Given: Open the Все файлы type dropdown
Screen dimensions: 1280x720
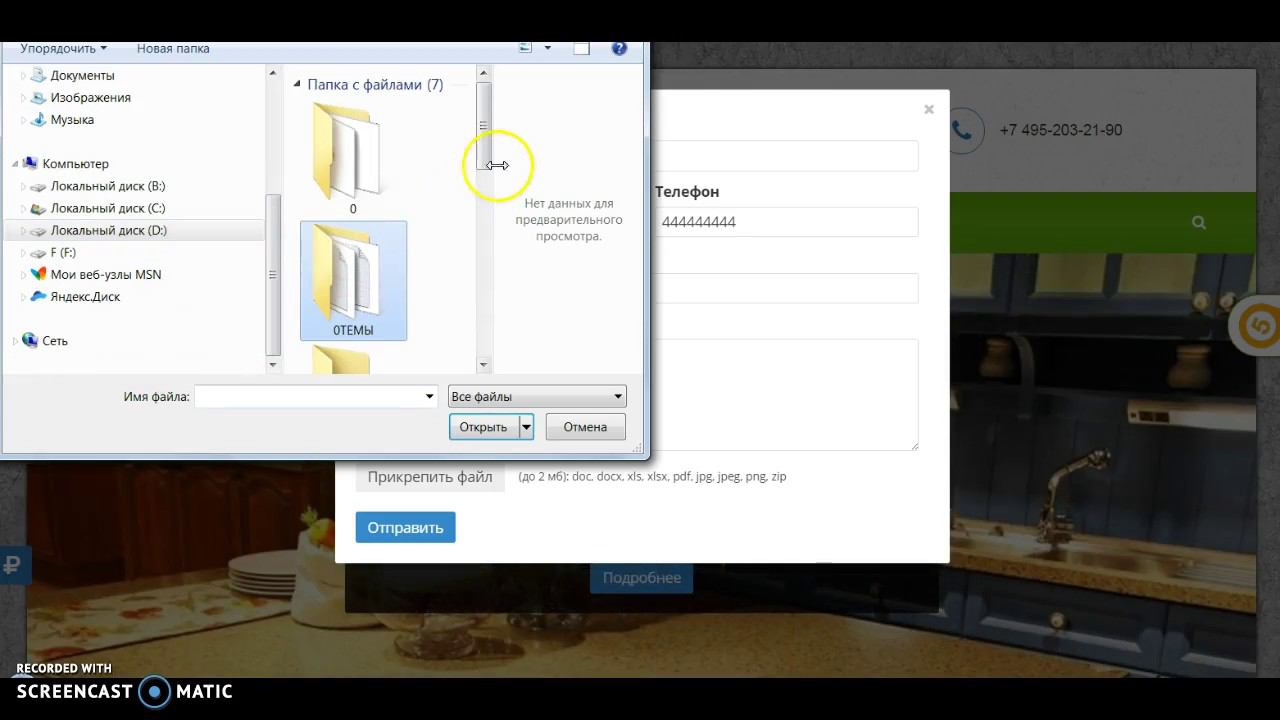Looking at the screenshot, I should pos(537,397).
